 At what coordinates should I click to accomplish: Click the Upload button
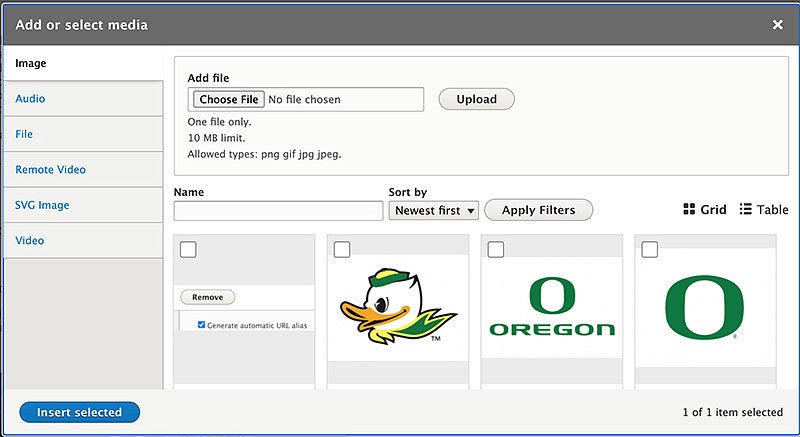tap(477, 99)
